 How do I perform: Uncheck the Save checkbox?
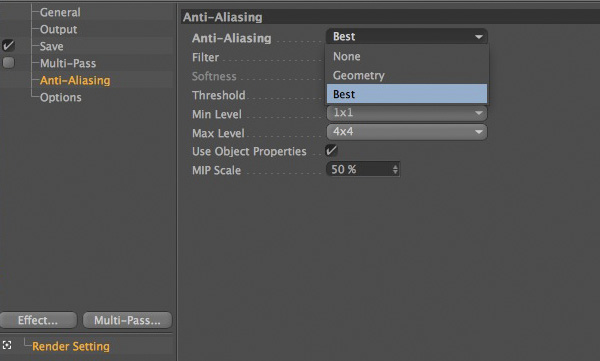click(x=8, y=46)
